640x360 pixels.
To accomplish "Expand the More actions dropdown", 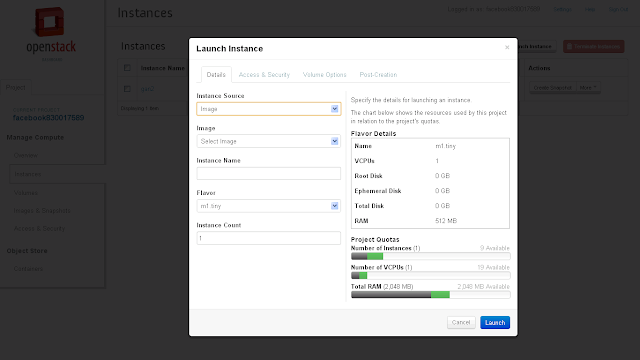I will (588, 88).
